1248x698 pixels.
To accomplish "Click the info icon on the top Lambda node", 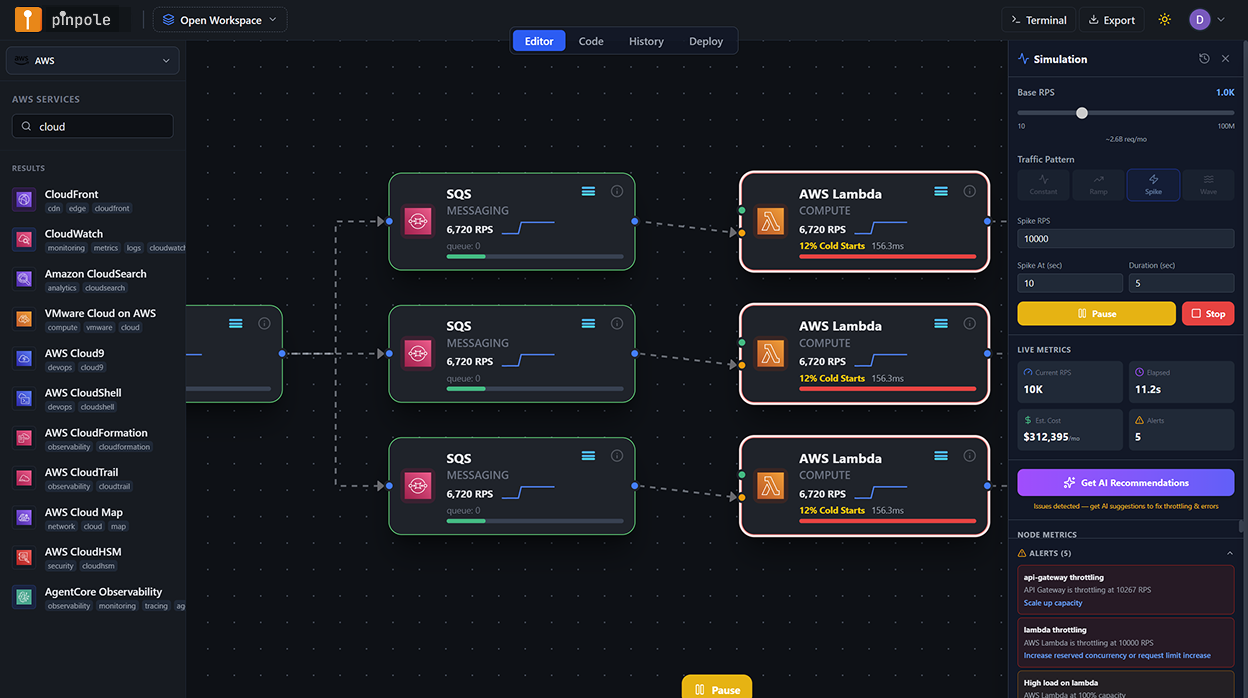I will [x=969, y=191].
